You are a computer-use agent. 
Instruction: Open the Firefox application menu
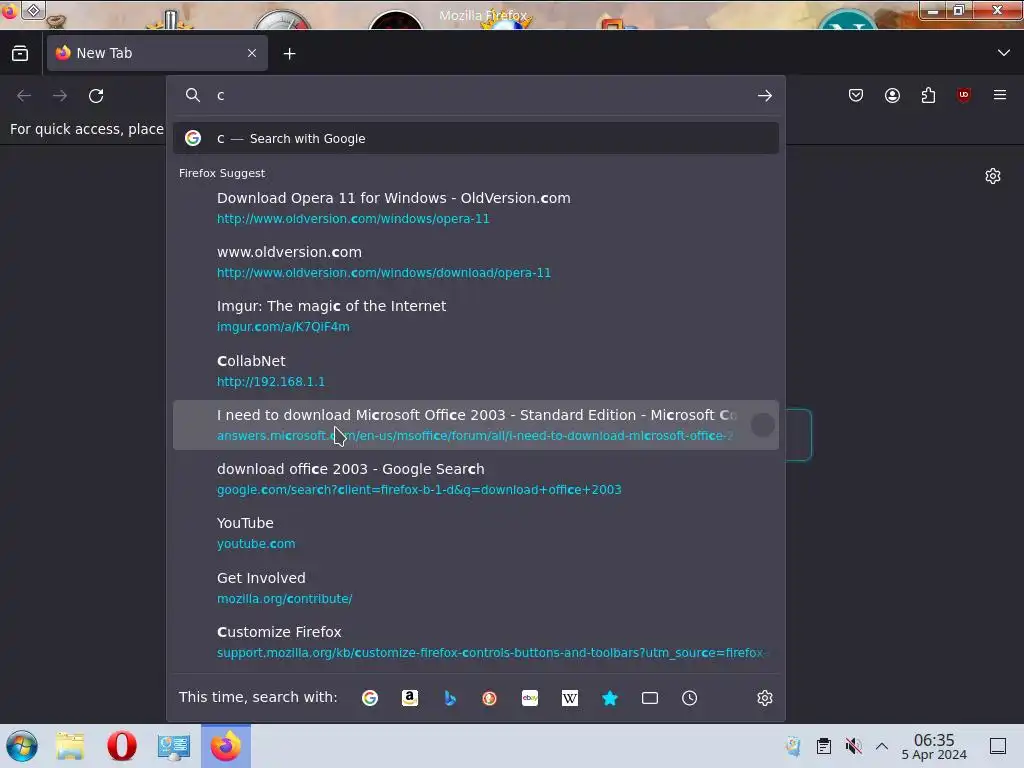(x=1000, y=95)
